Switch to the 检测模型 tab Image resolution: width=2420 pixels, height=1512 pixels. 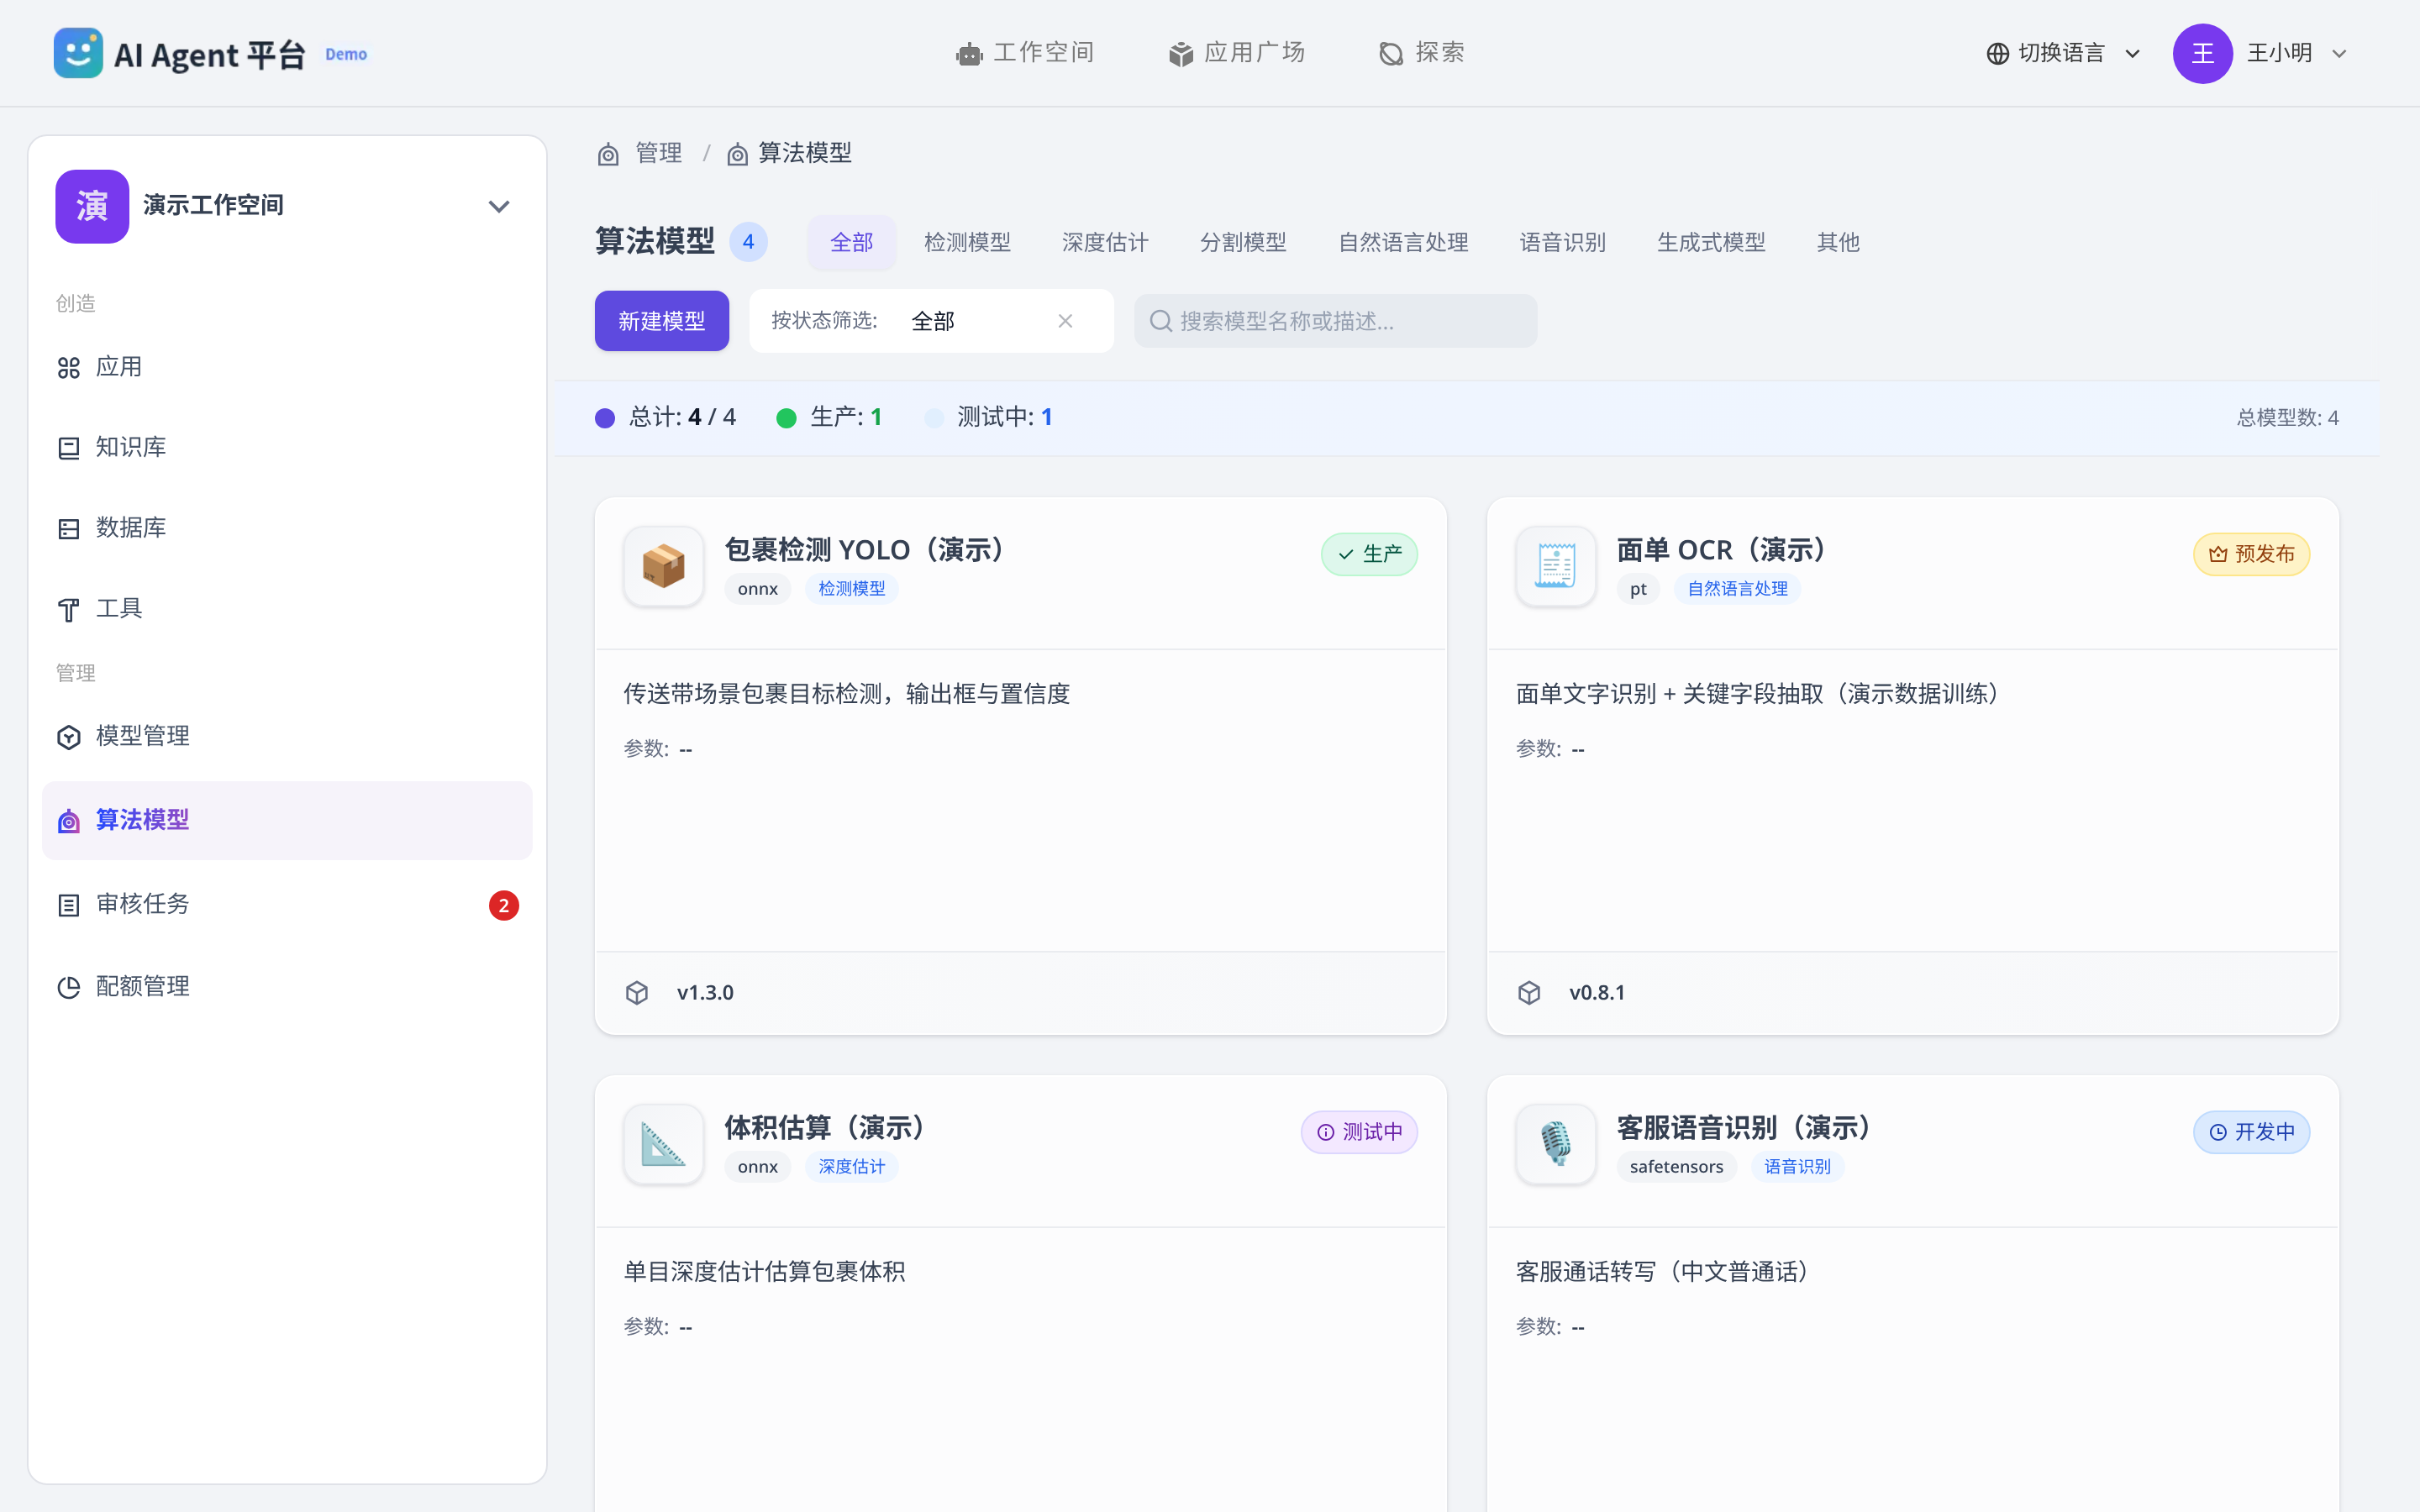pos(967,242)
